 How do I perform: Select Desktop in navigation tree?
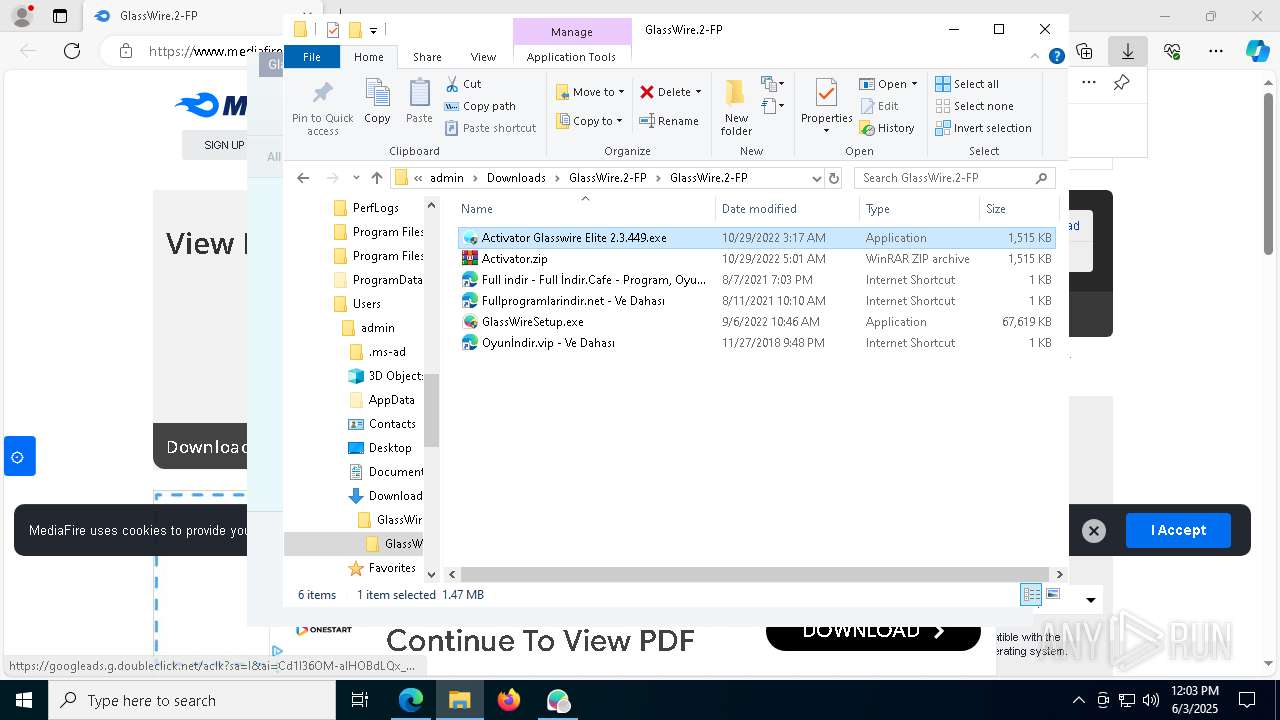(x=390, y=448)
